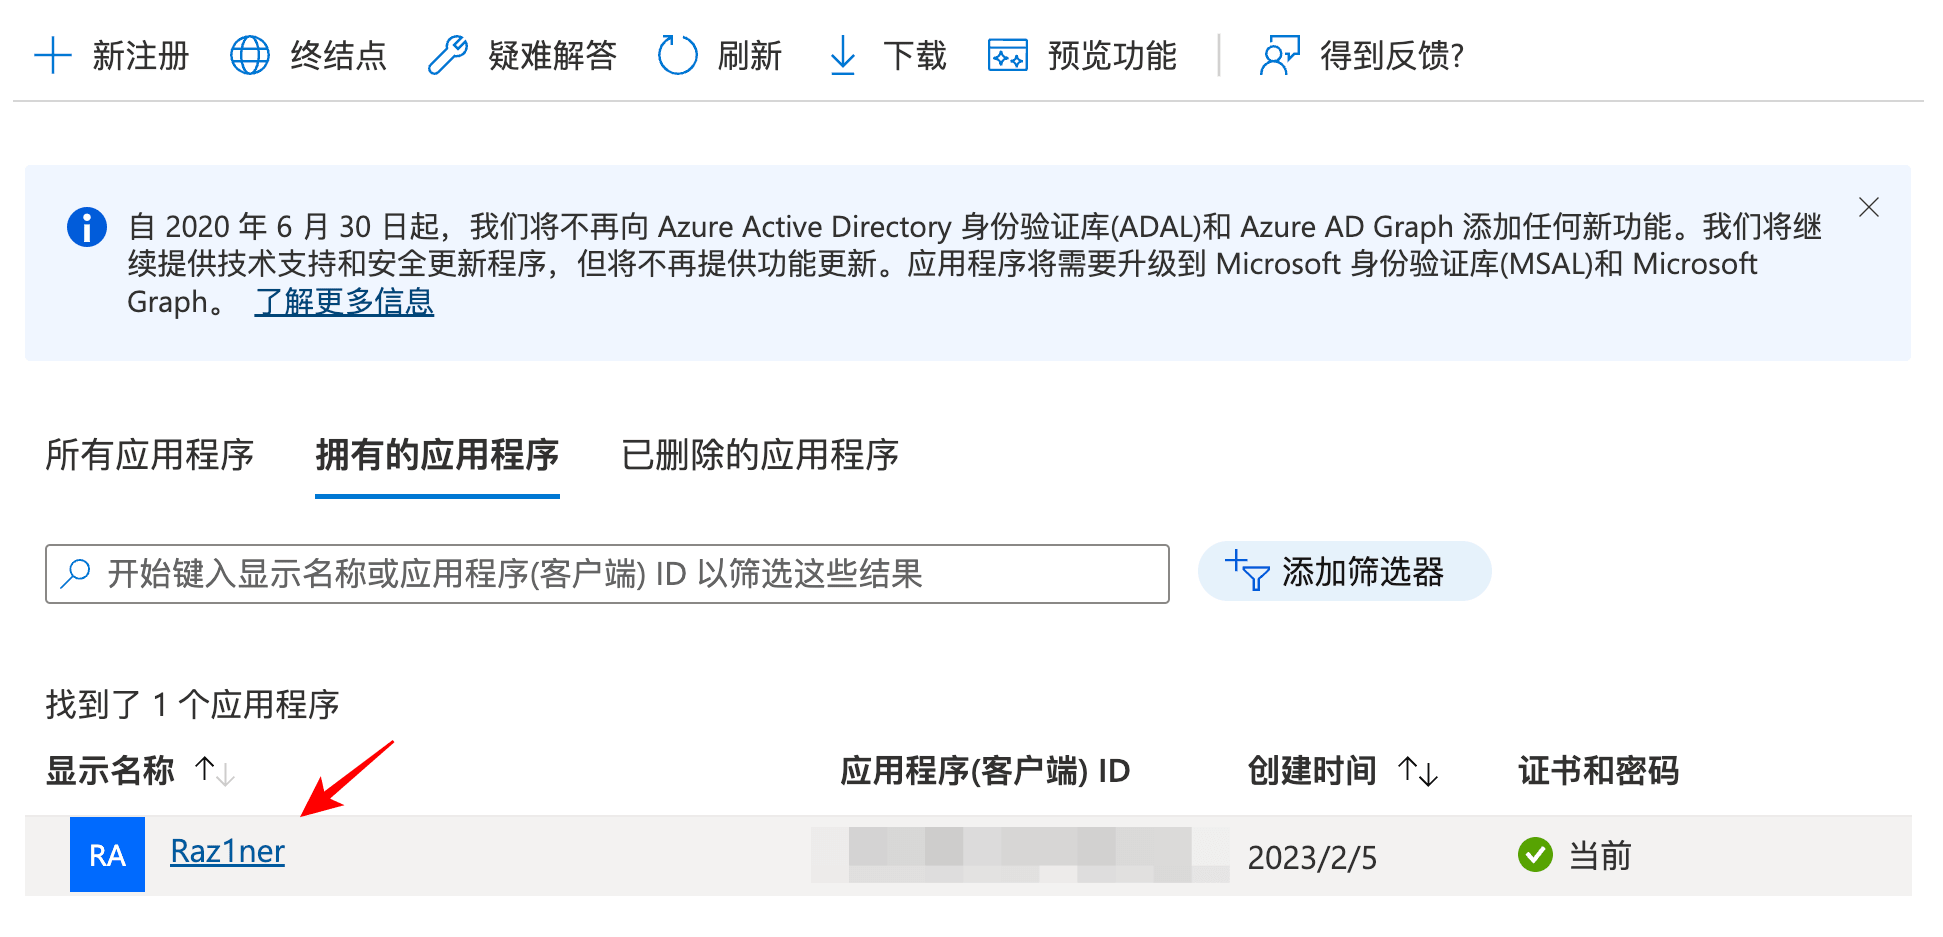Click the 找到了 1 个应用程序 result count

pyautogui.click(x=192, y=705)
